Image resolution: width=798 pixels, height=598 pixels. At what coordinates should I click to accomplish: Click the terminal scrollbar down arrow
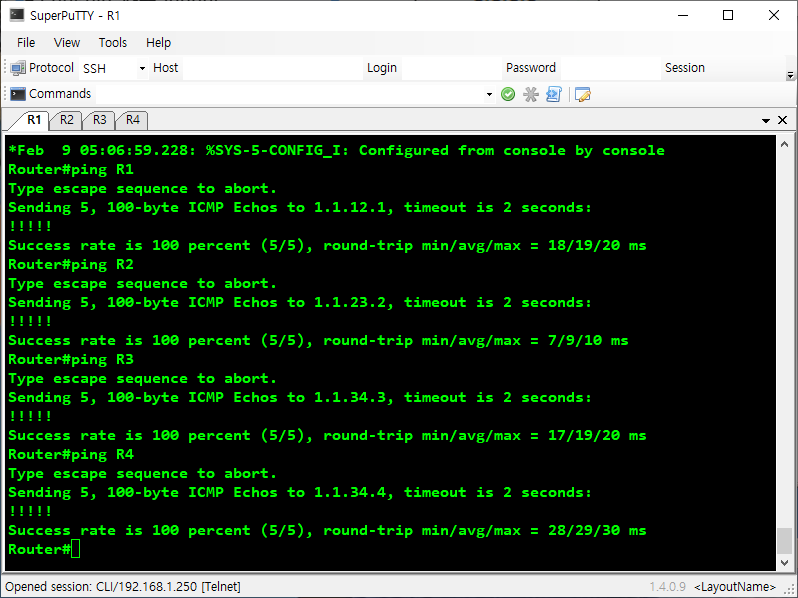click(784, 562)
